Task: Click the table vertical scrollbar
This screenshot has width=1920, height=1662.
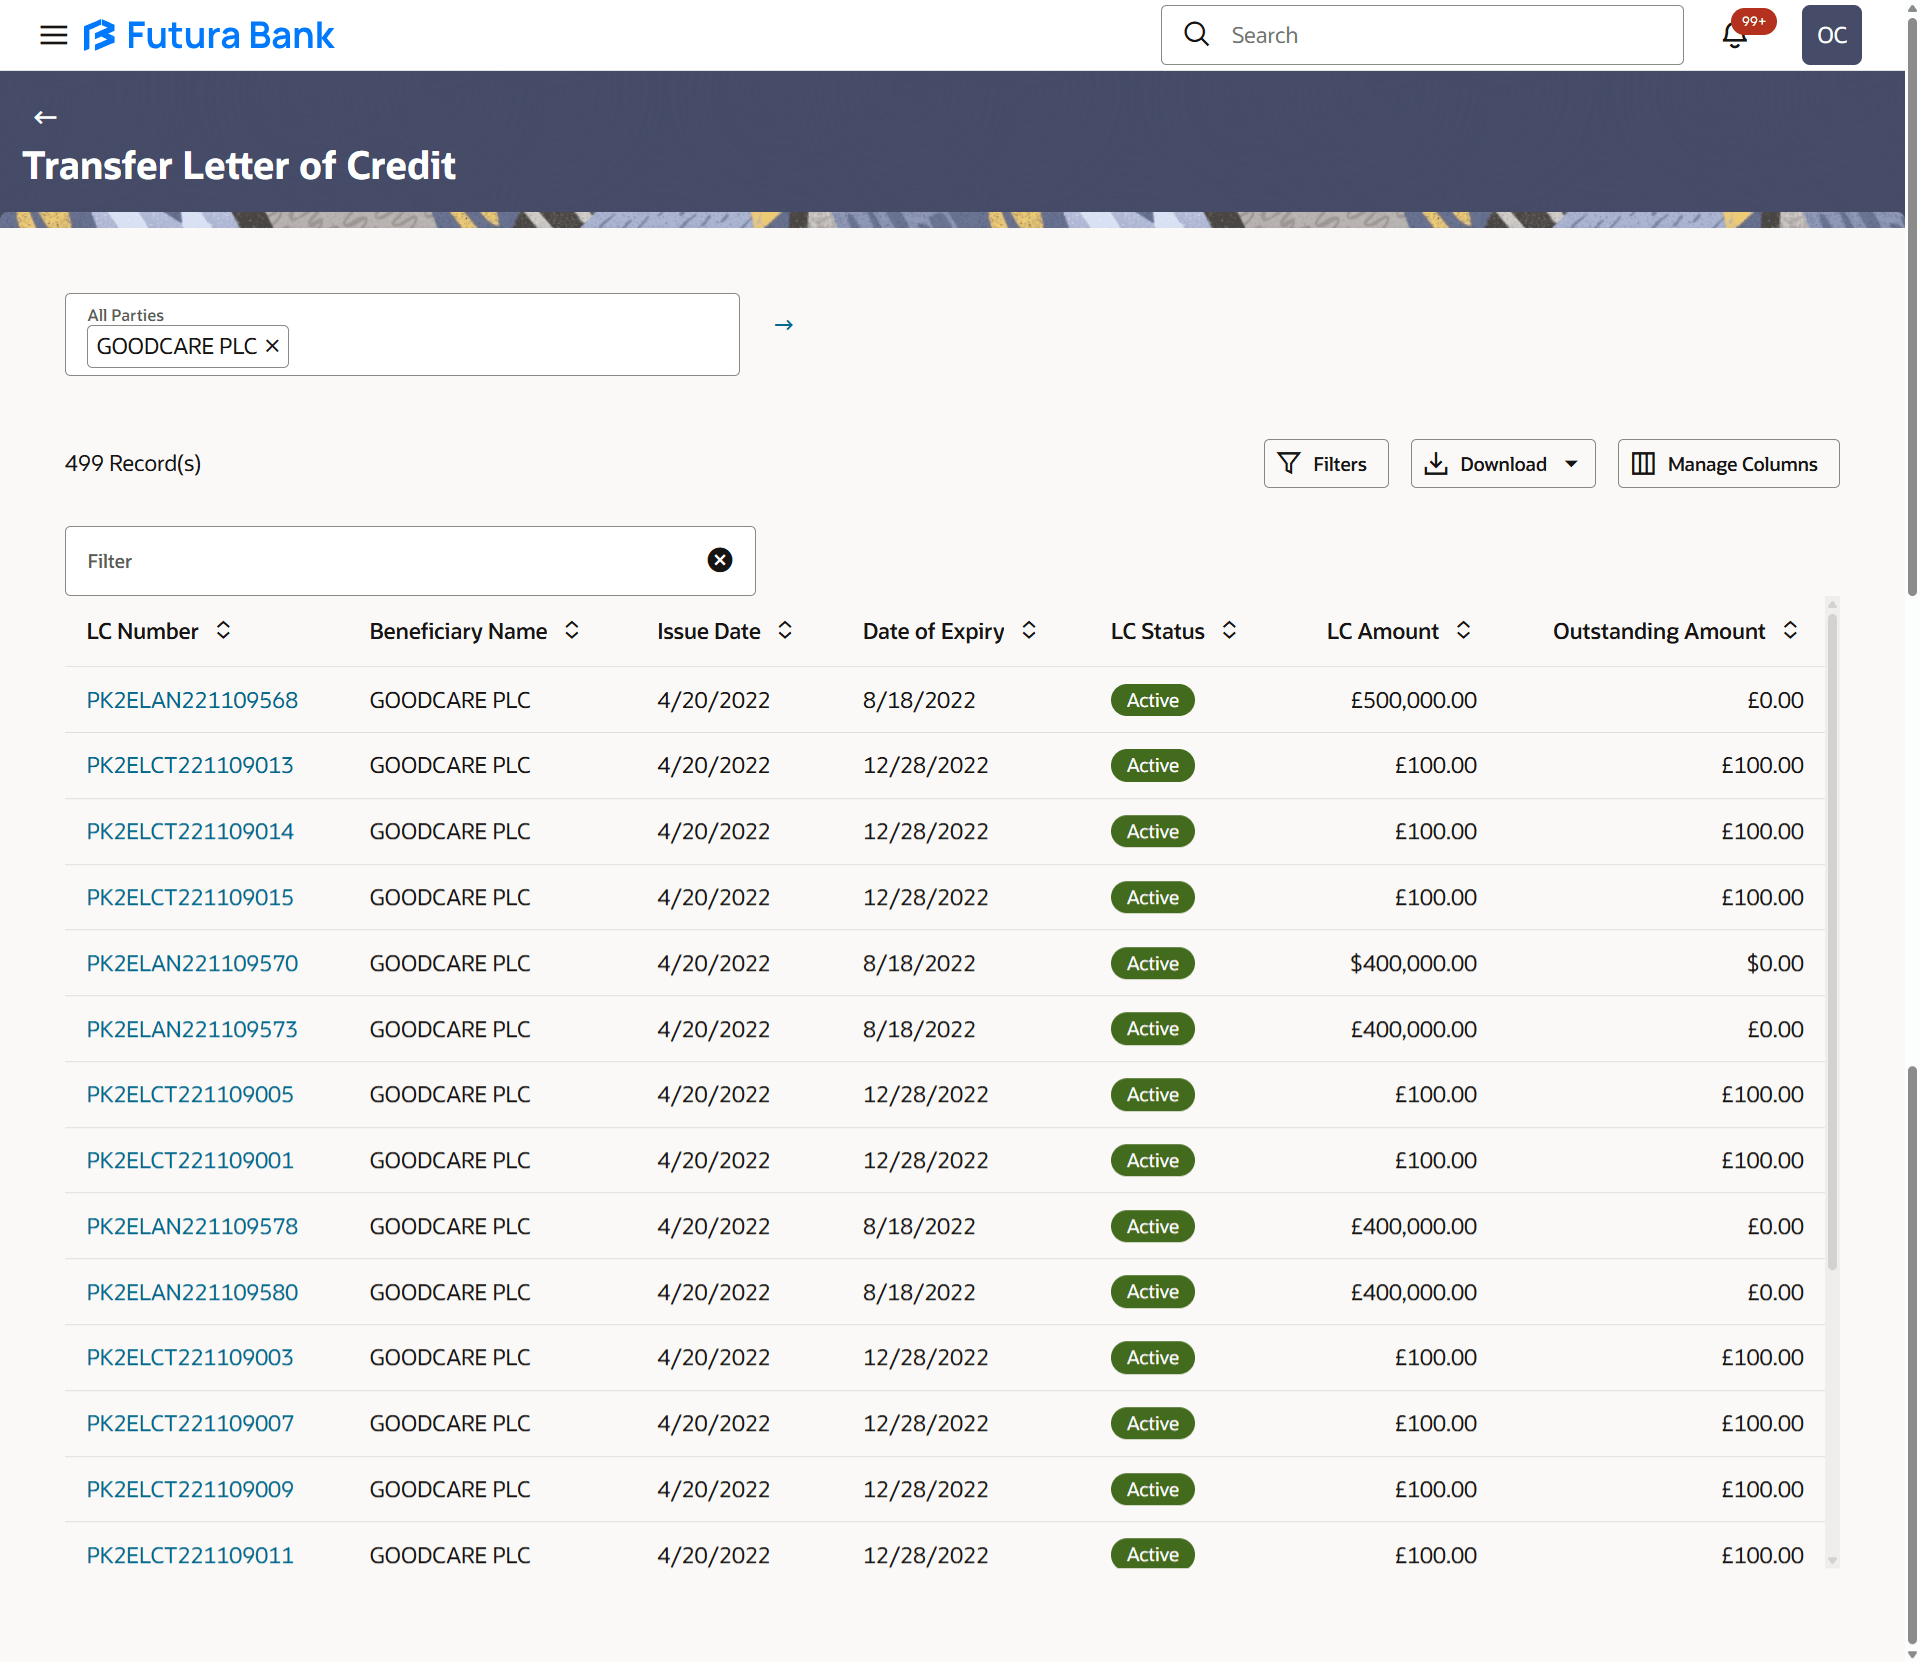Action: pos(1832,940)
